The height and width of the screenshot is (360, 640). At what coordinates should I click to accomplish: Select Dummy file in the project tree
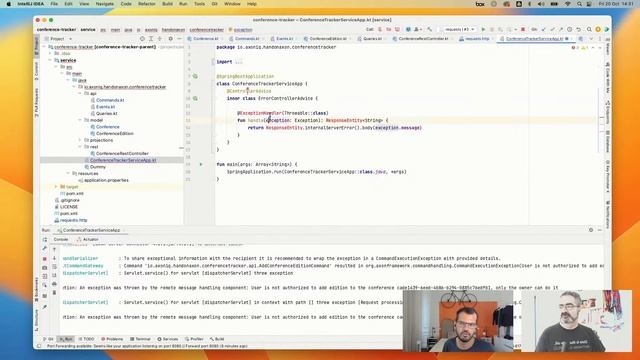tap(98, 167)
